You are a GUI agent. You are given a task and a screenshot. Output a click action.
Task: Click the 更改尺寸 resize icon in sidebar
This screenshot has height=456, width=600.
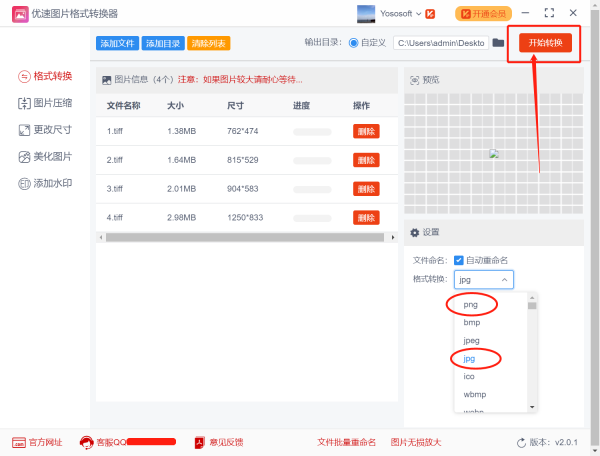pos(24,130)
